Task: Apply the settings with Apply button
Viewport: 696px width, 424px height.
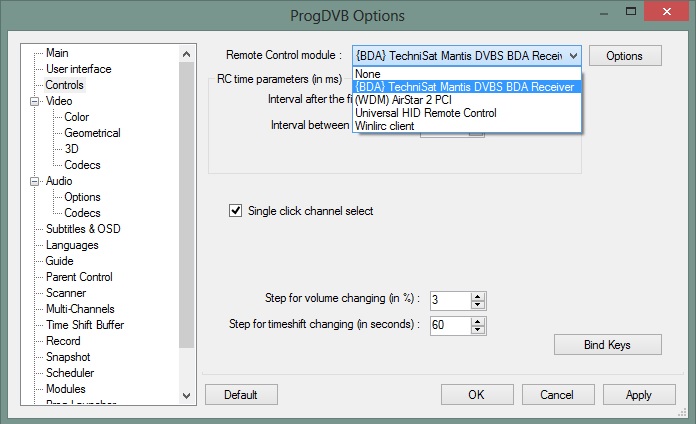Action: [638, 394]
